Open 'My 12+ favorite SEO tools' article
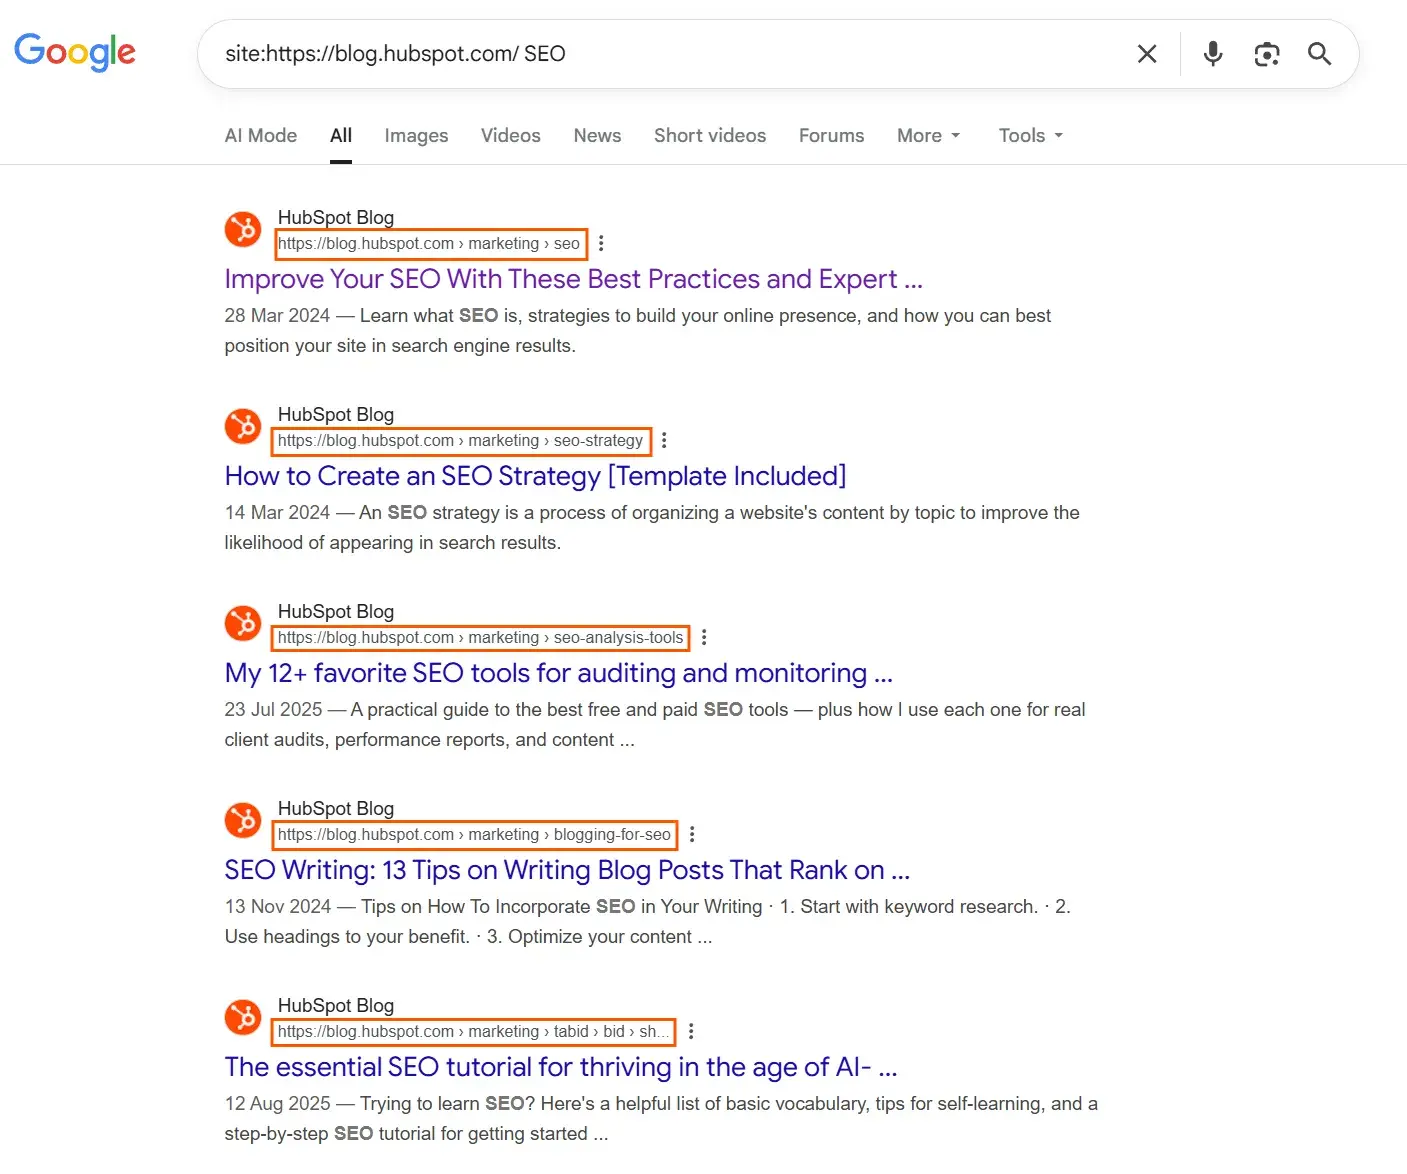The height and width of the screenshot is (1174, 1407). tap(558, 673)
